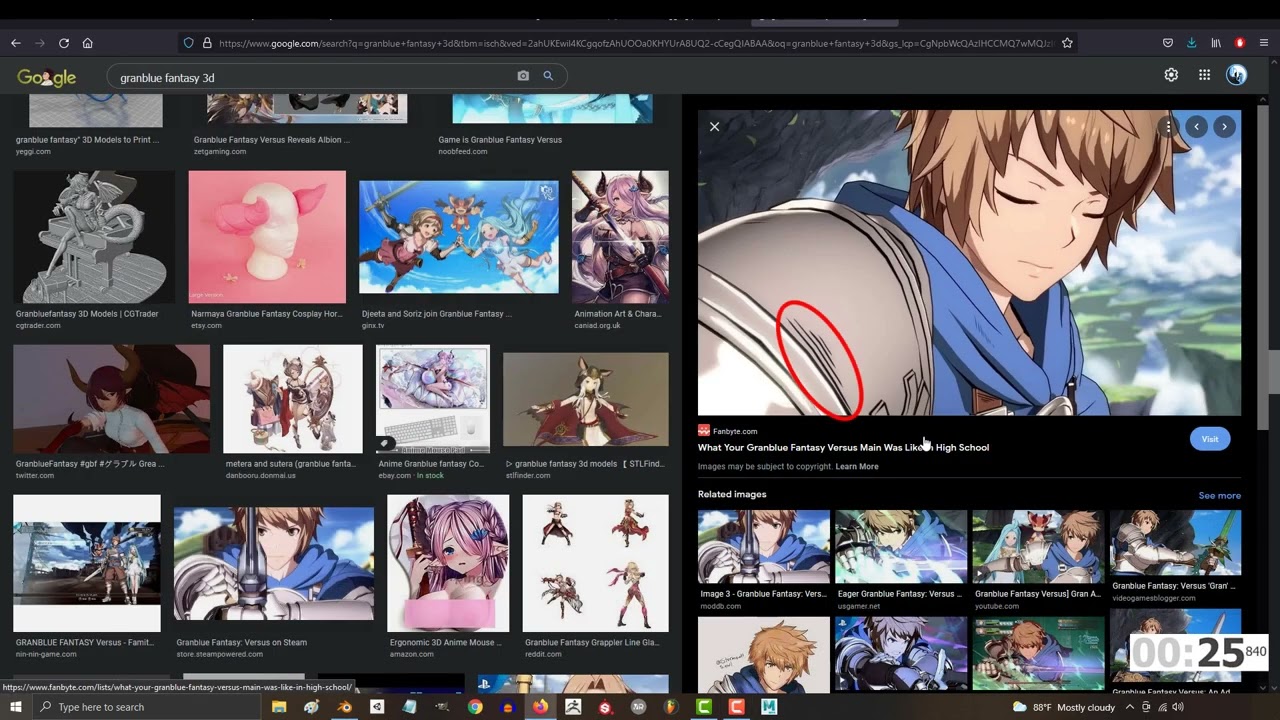Open related image from usgamer.net

tap(901, 547)
